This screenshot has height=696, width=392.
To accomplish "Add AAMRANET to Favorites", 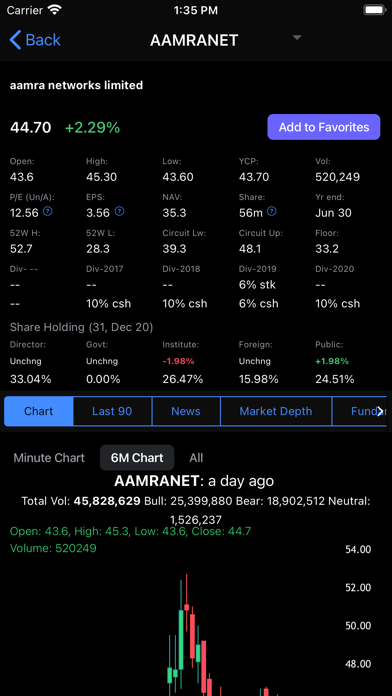I will tap(324, 127).
